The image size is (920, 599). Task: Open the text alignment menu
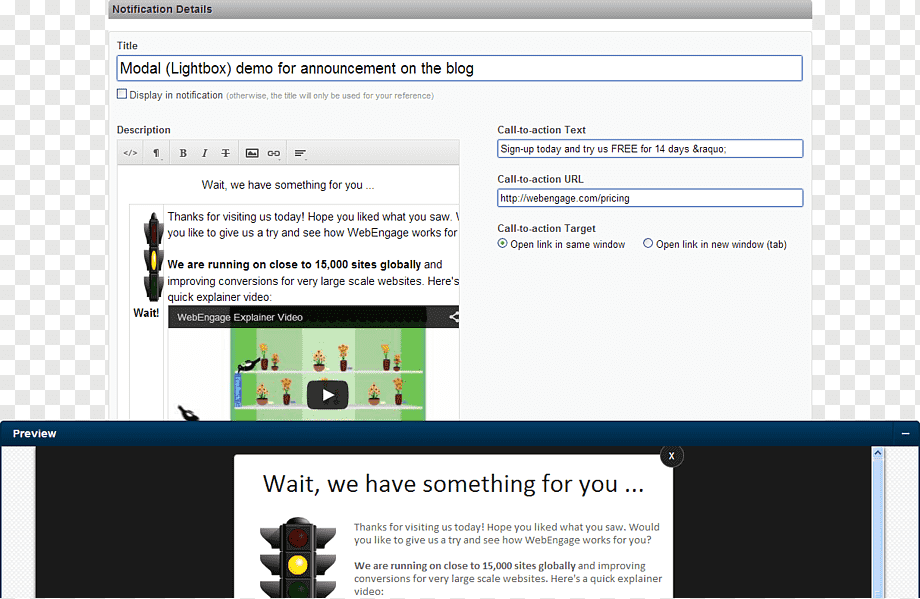300,153
